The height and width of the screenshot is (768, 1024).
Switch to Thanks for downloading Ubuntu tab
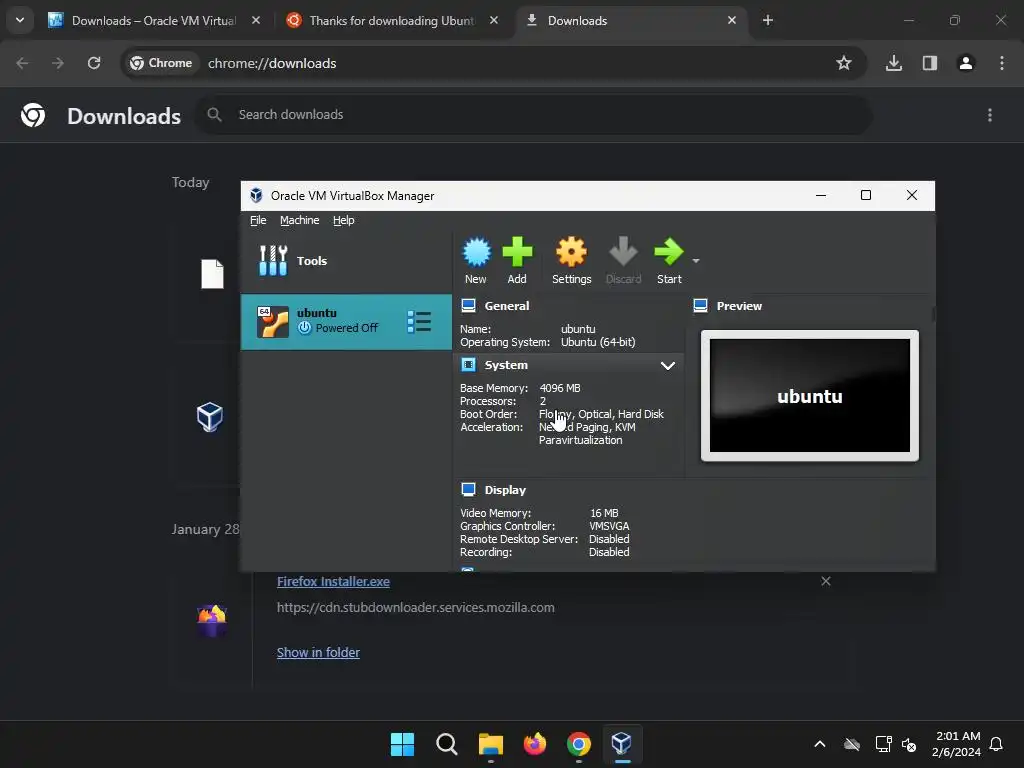(x=392, y=20)
